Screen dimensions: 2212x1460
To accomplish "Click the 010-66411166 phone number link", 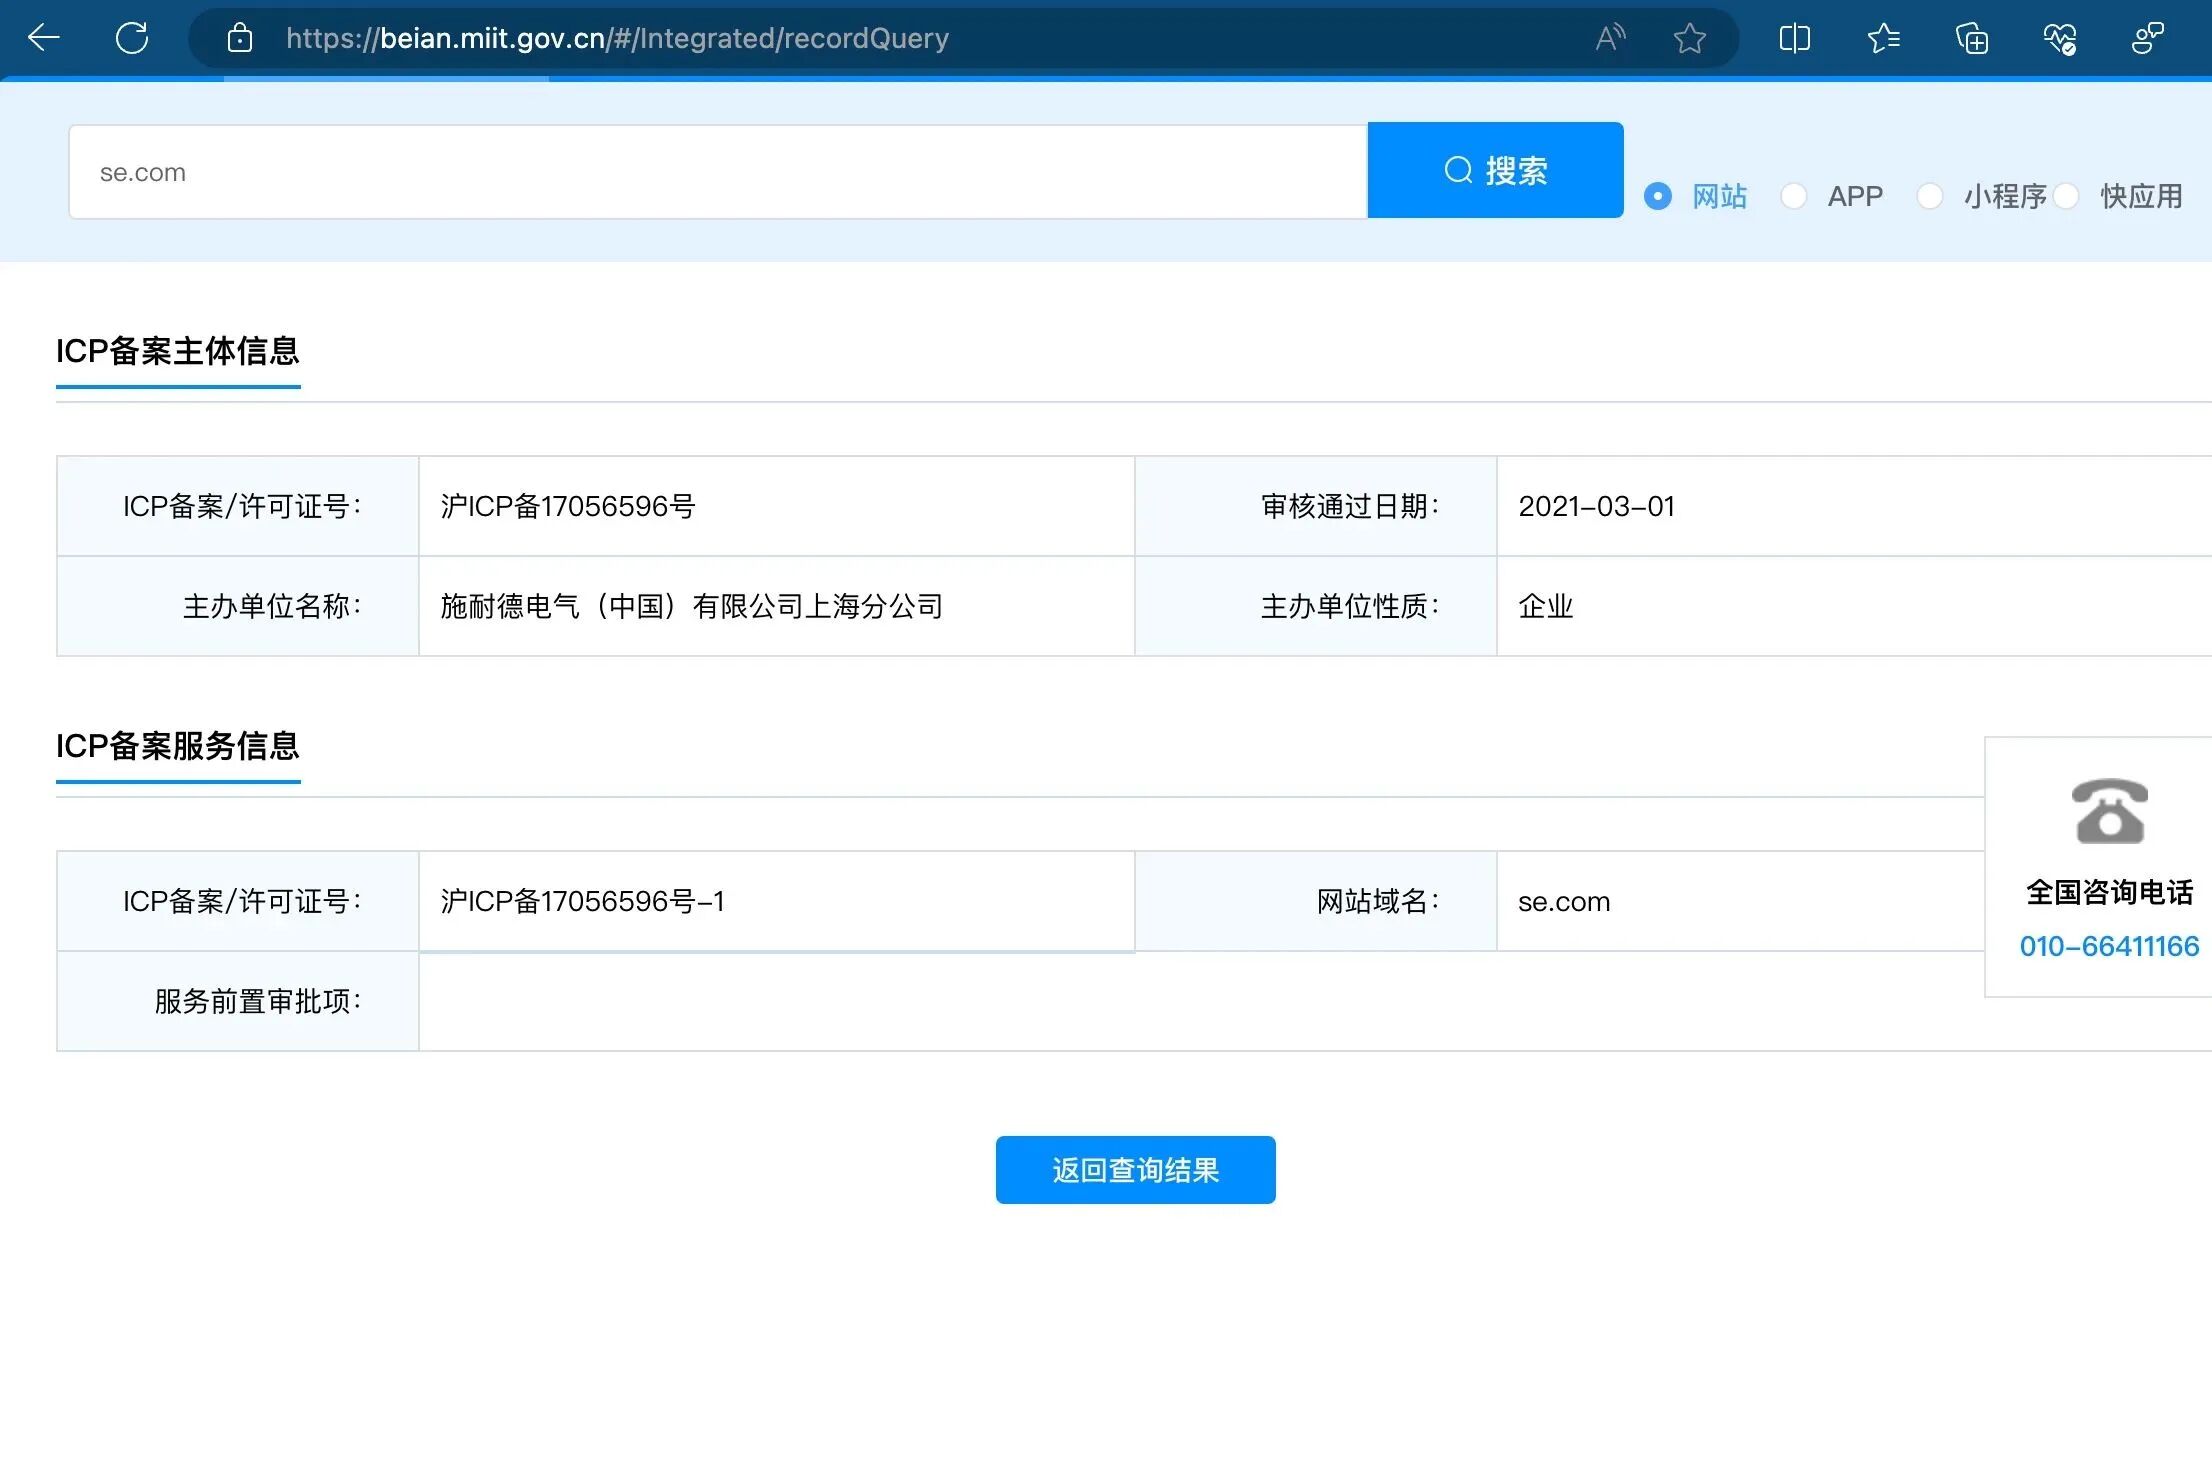I will pos(2109,946).
